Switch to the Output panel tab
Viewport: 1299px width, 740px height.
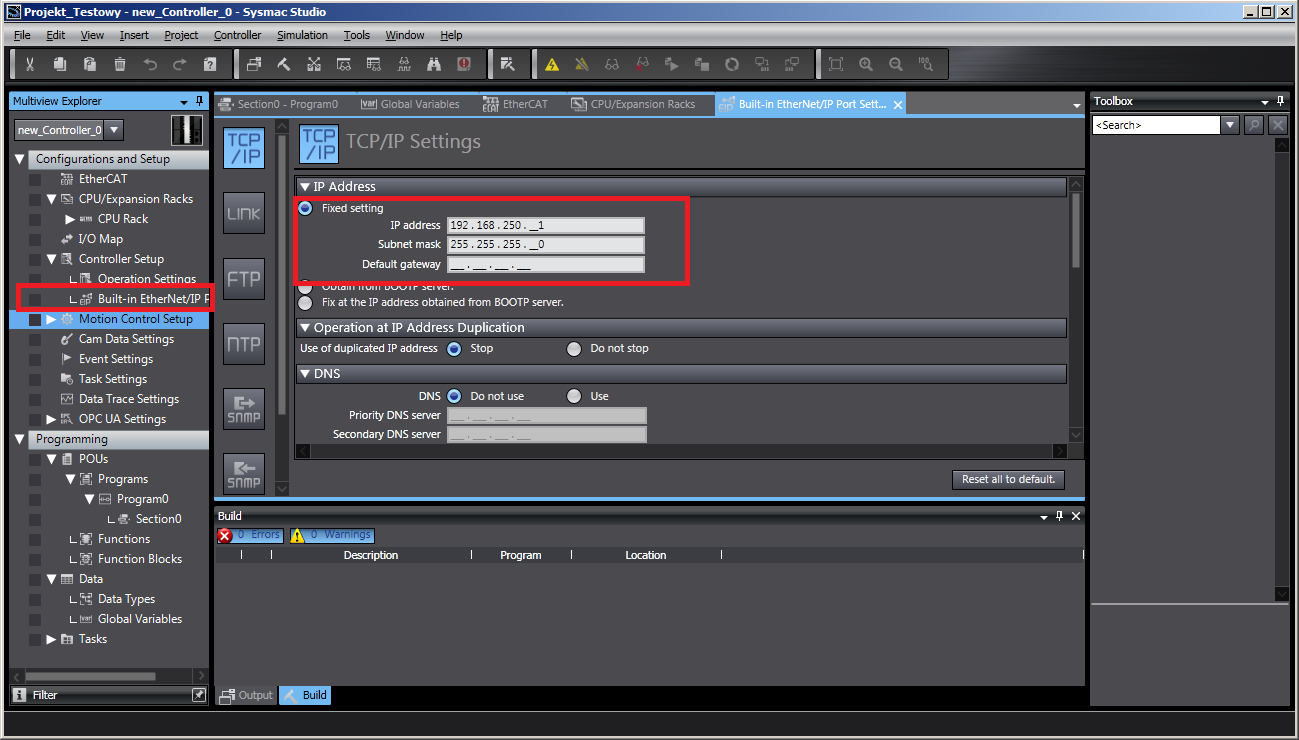tap(246, 695)
